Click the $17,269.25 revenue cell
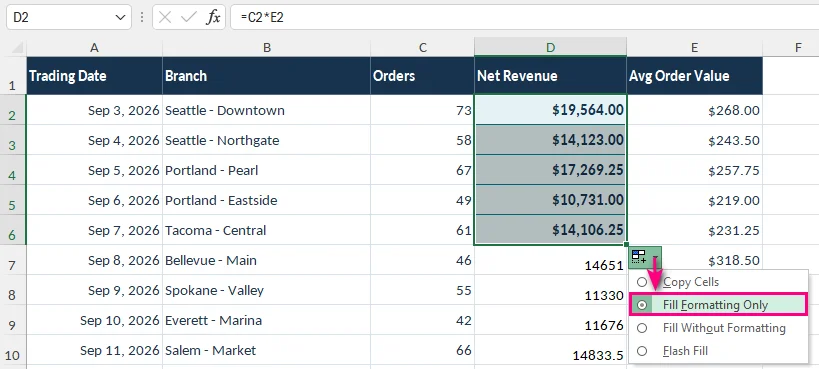The height and width of the screenshot is (369, 819). point(551,170)
